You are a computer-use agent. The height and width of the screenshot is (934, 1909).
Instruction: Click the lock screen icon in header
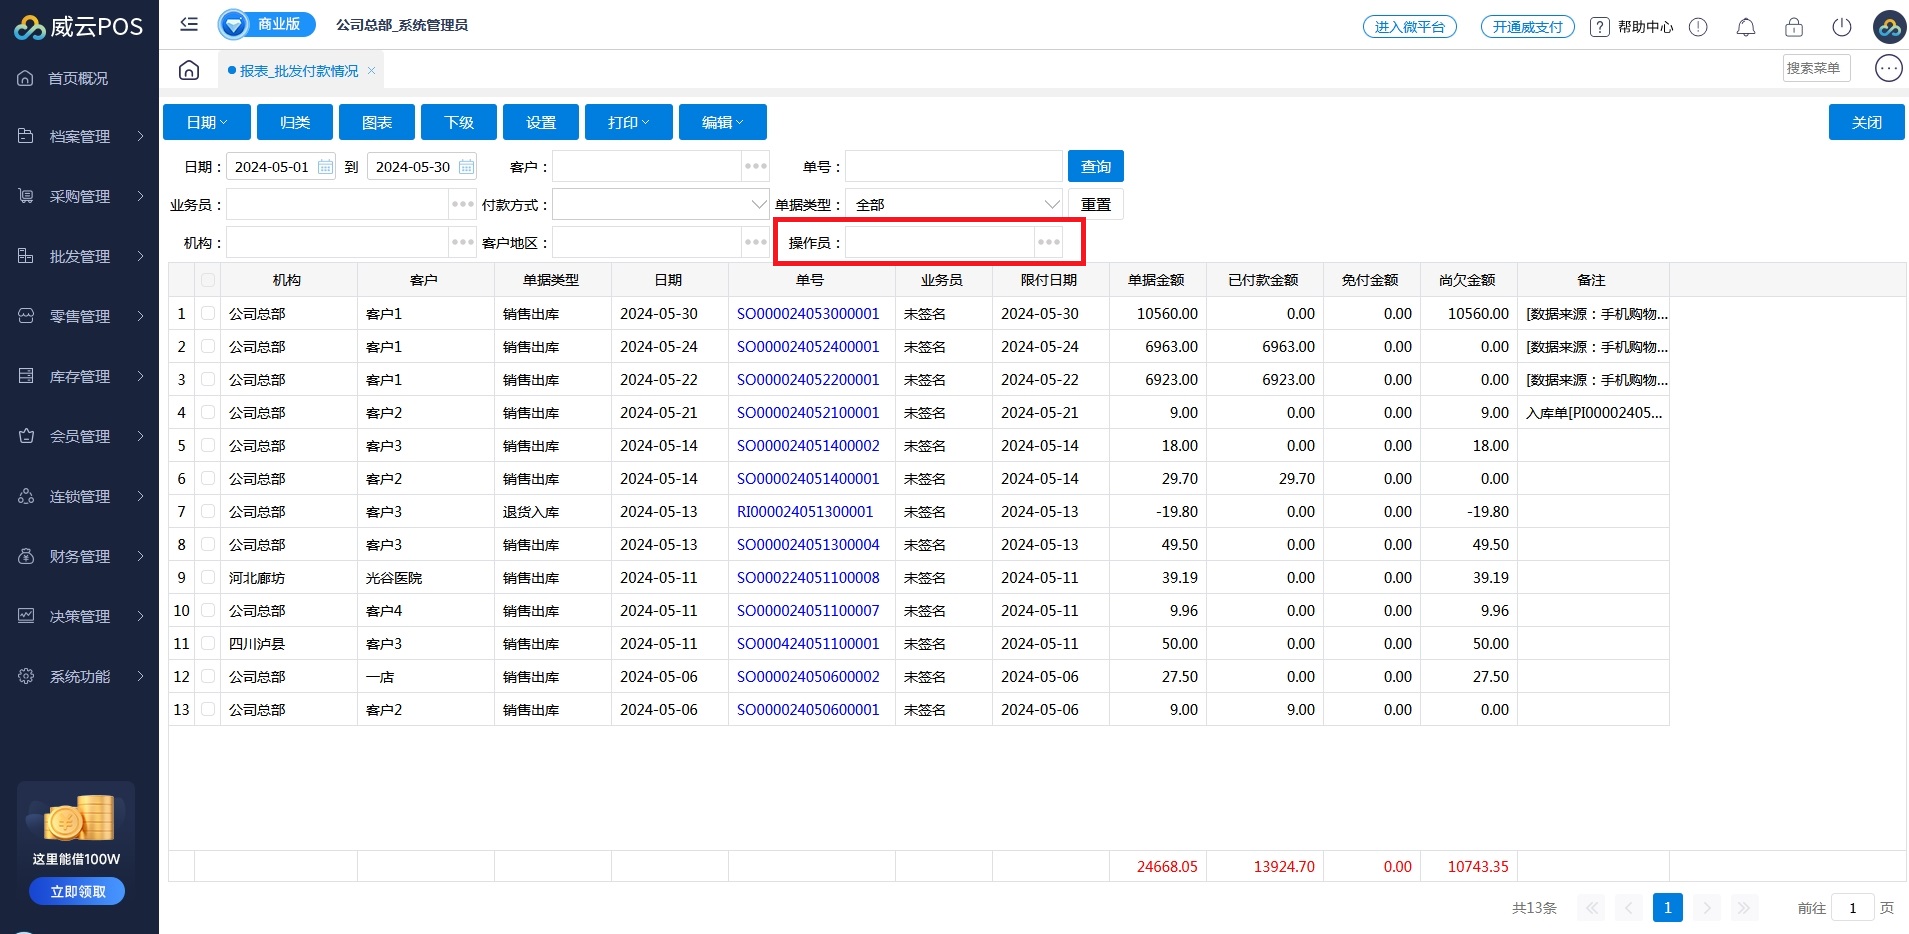(x=1793, y=27)
